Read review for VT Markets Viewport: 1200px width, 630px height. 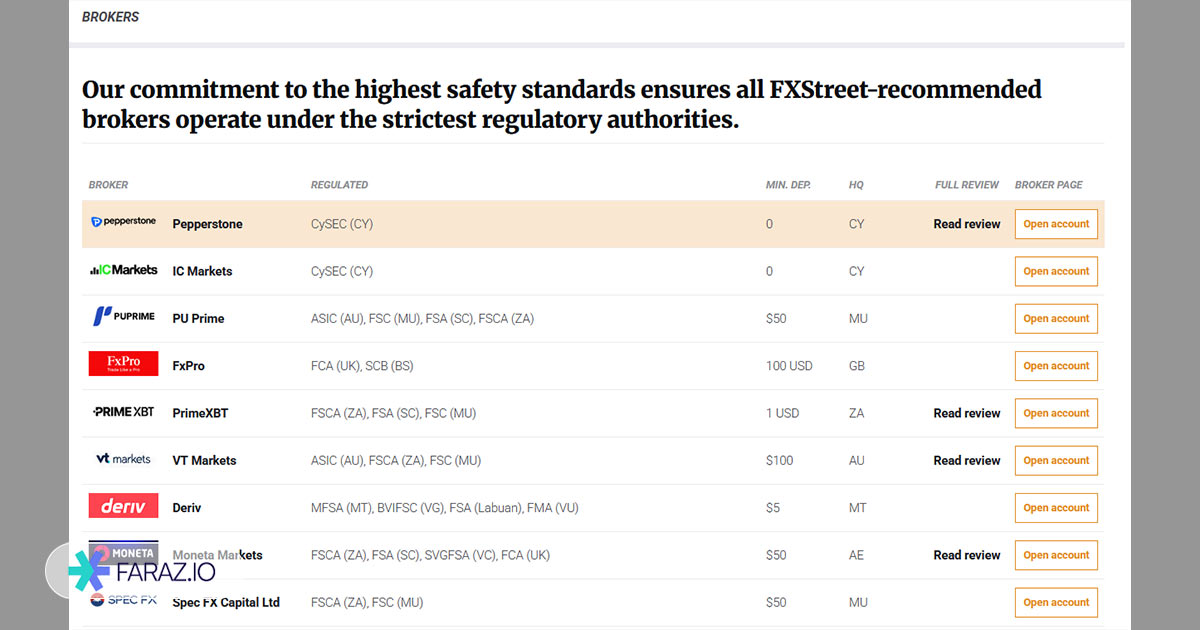click(967, 461)
